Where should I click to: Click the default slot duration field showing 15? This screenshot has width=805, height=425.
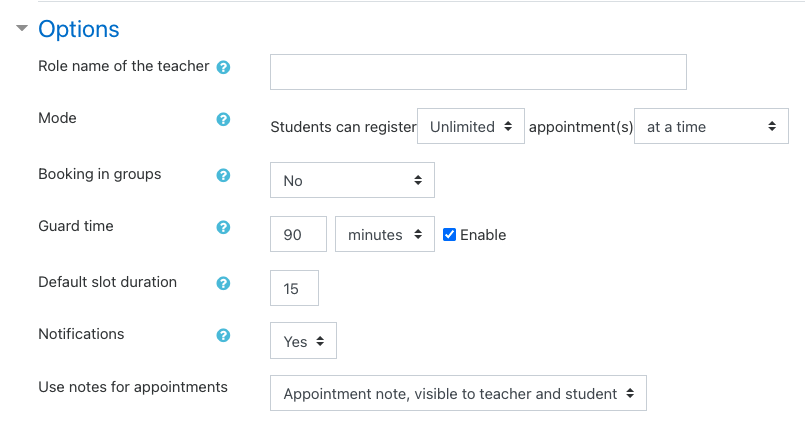tap(294, 288)
